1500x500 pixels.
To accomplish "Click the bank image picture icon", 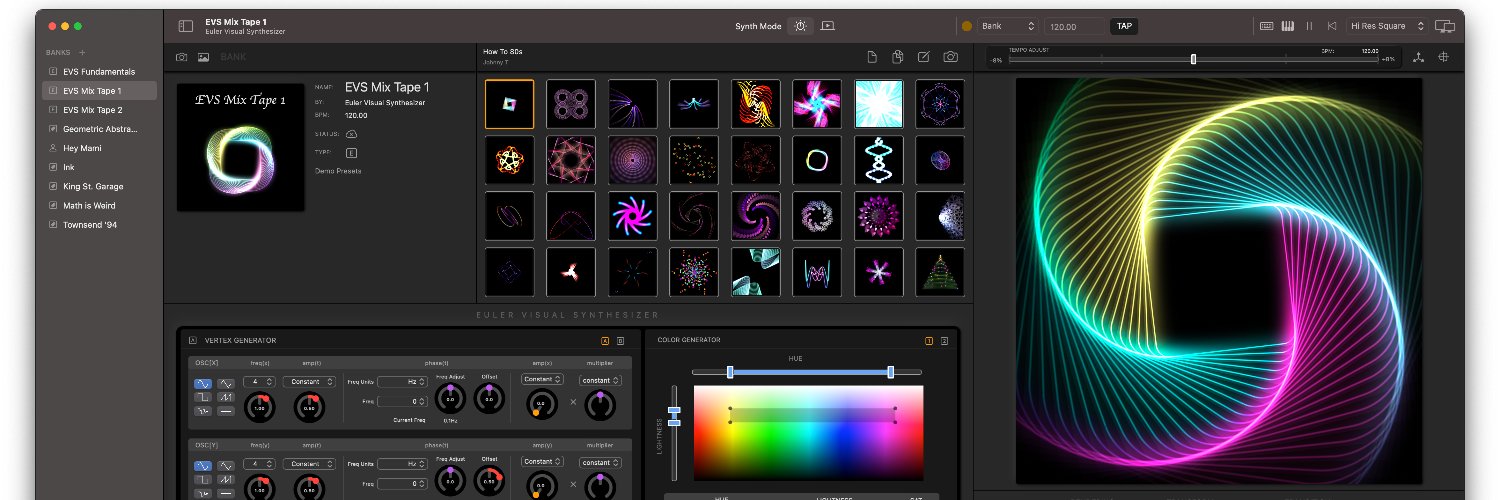I will tap(203, 58).
